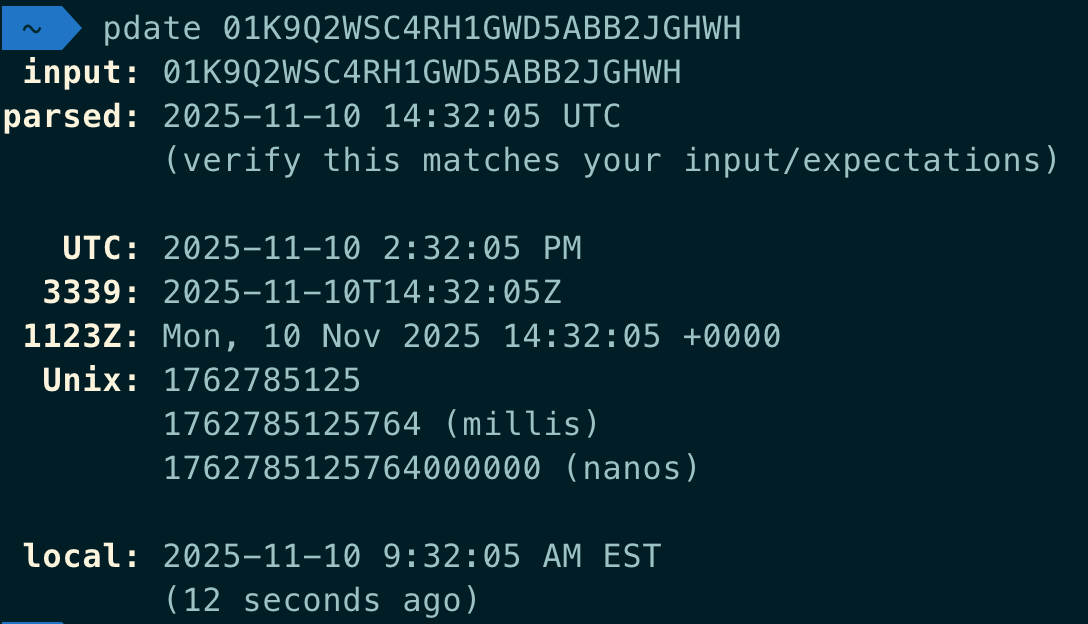
Task: Click the blue tilde prompt badge
Action: coord(36,29)
